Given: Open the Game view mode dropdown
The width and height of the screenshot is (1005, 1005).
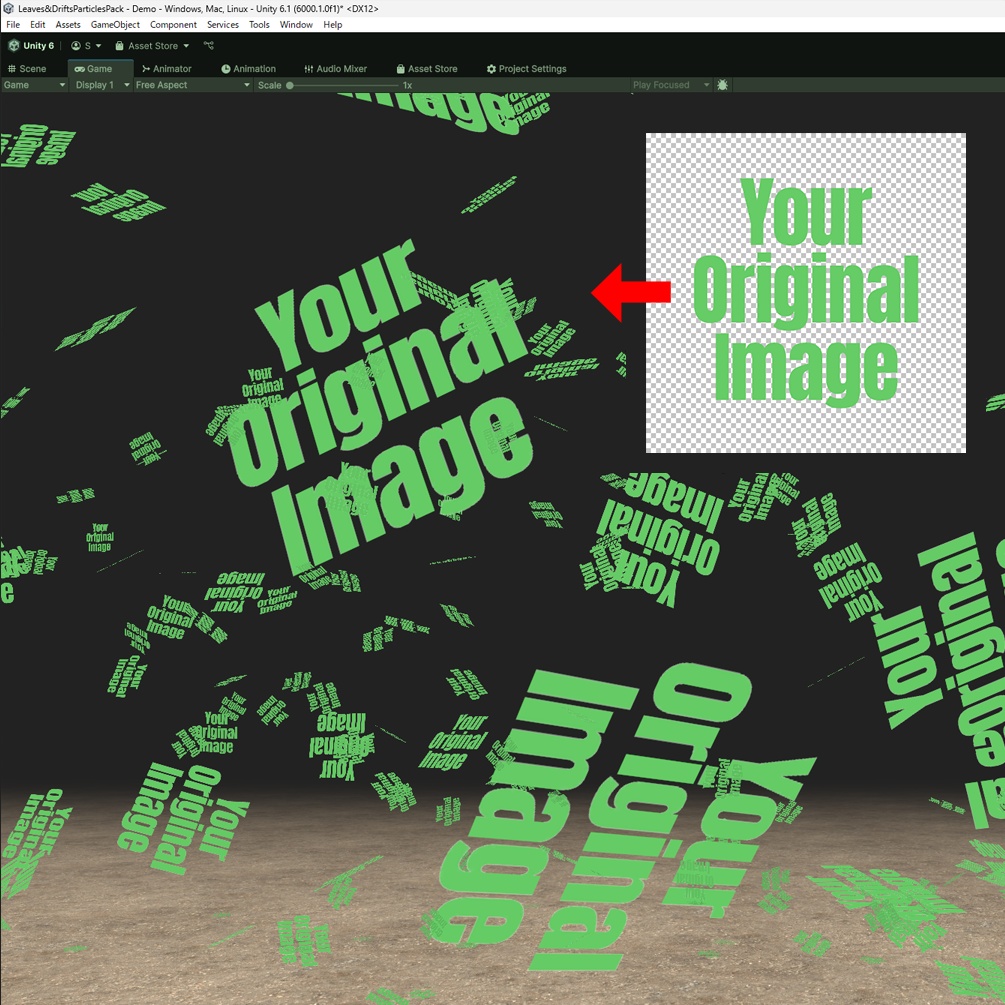Looking at the screenshot, I should pyautogui.click(x=34, y=85).
